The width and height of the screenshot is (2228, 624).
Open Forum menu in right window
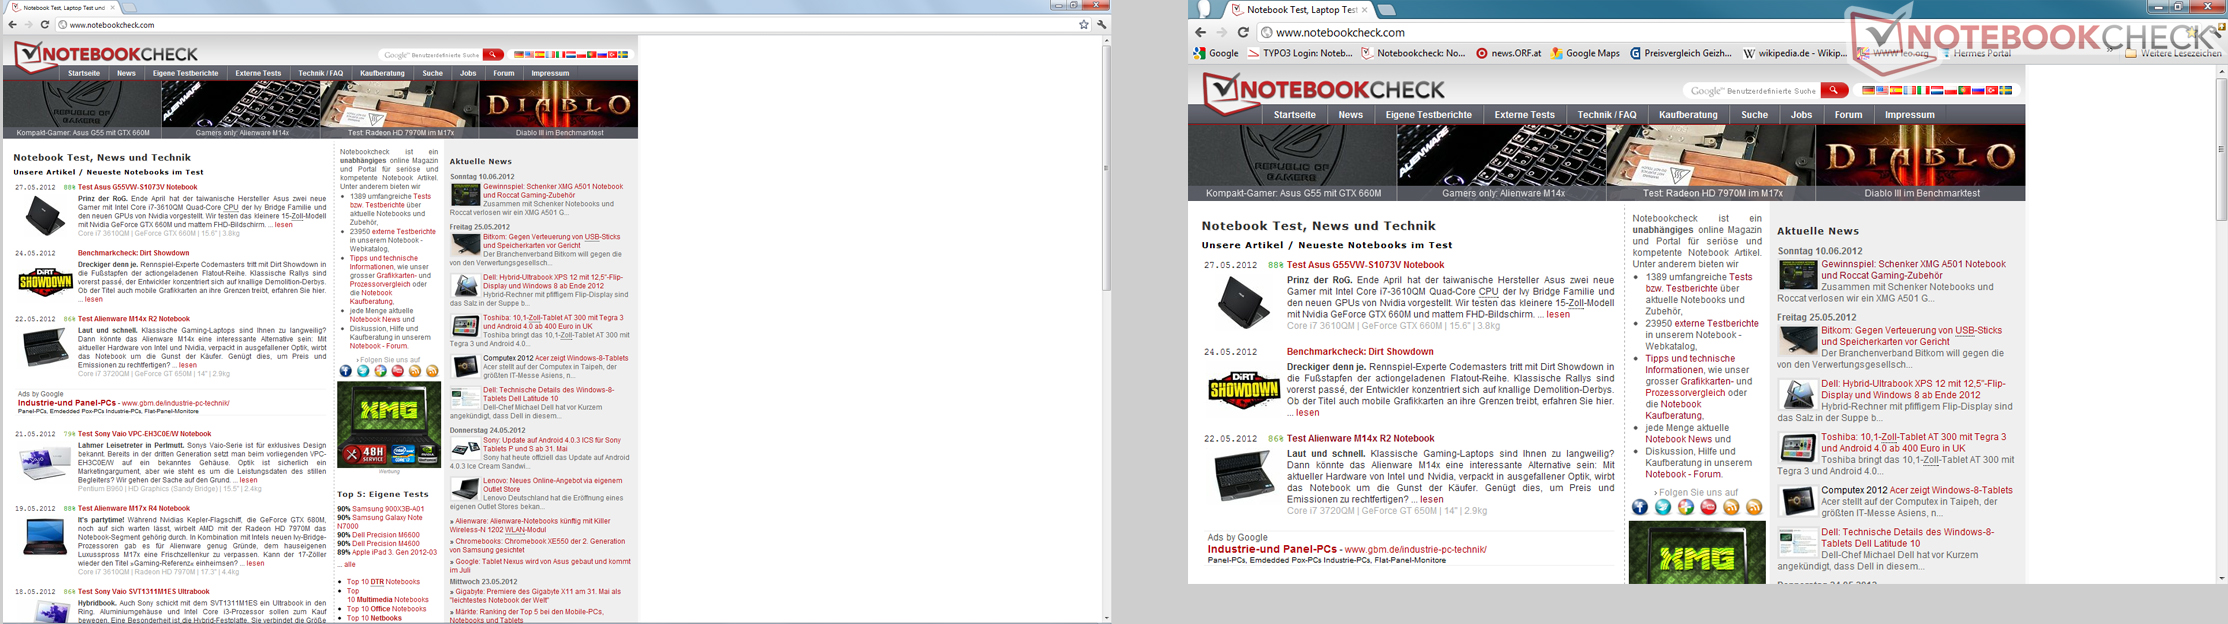[x=1848, y=115]
